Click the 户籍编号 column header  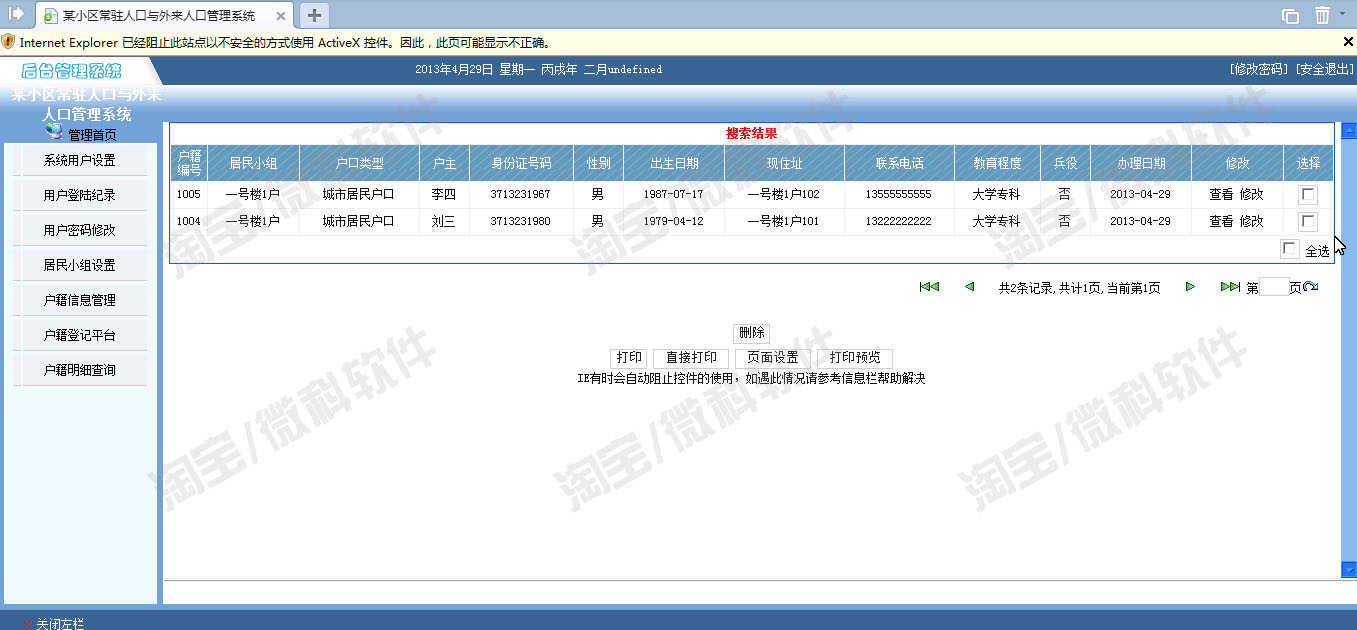click(x=189, y=163)
